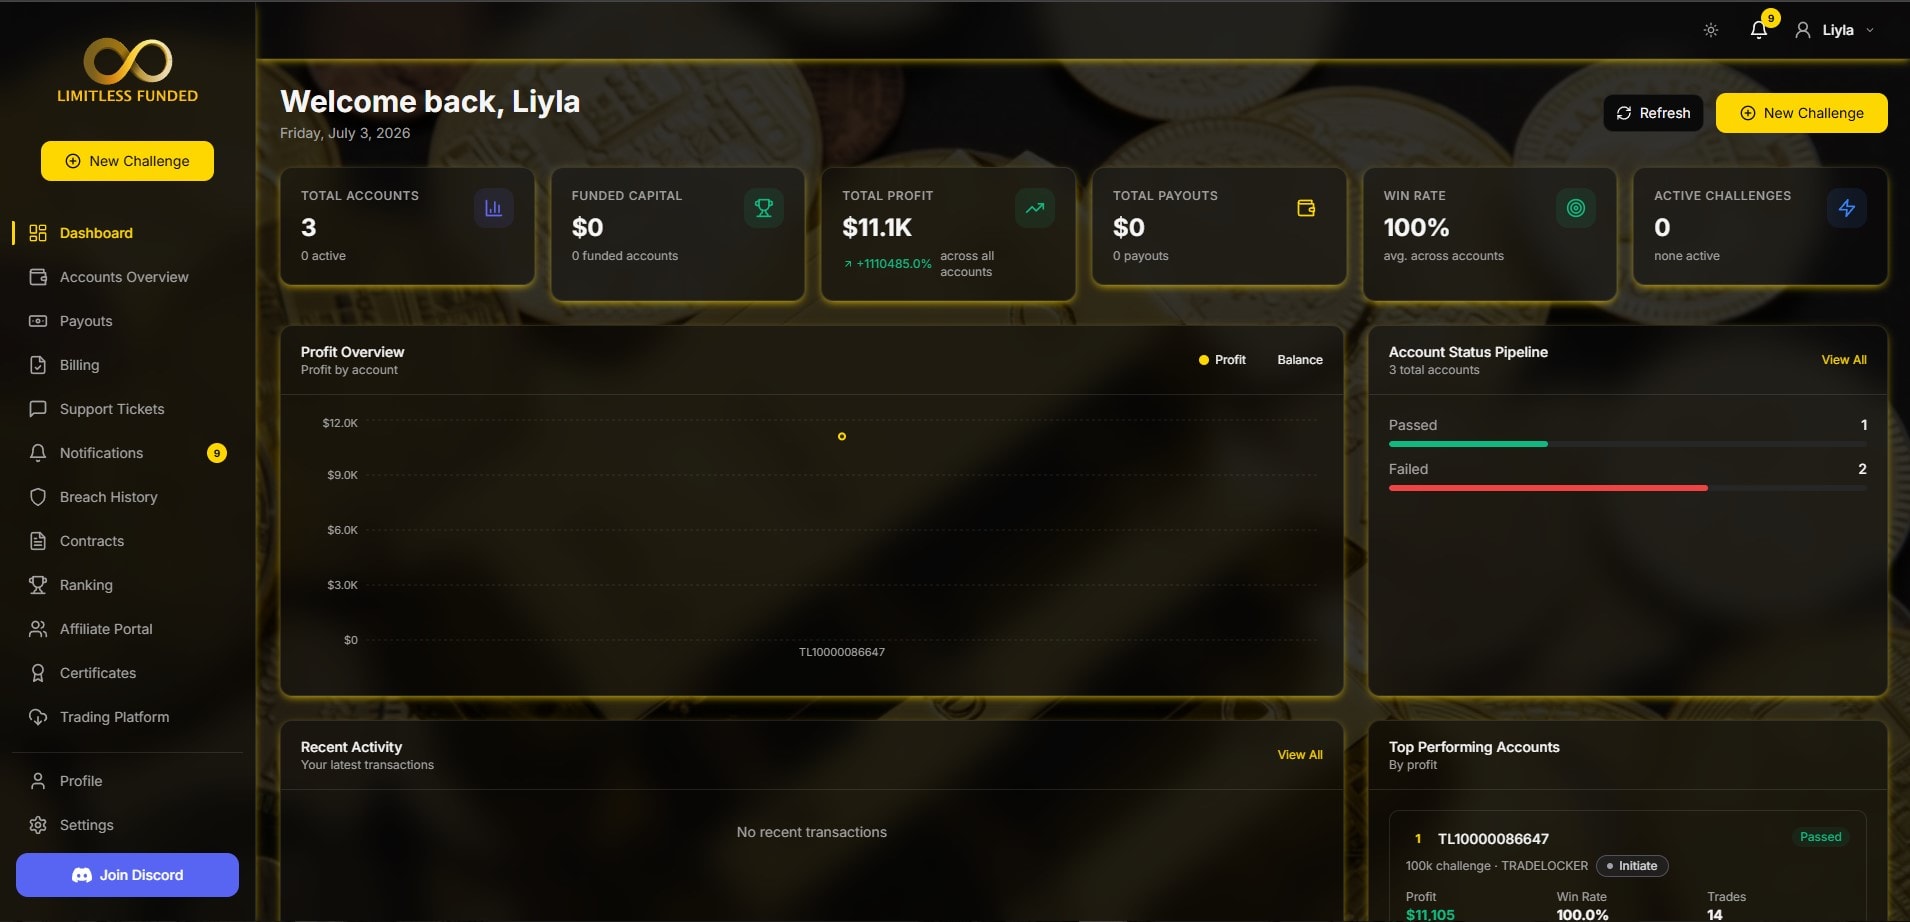Click the Total Accounts bar chart icon
Viewport: 1910px width, 922px height.
[x=493, y=208]
